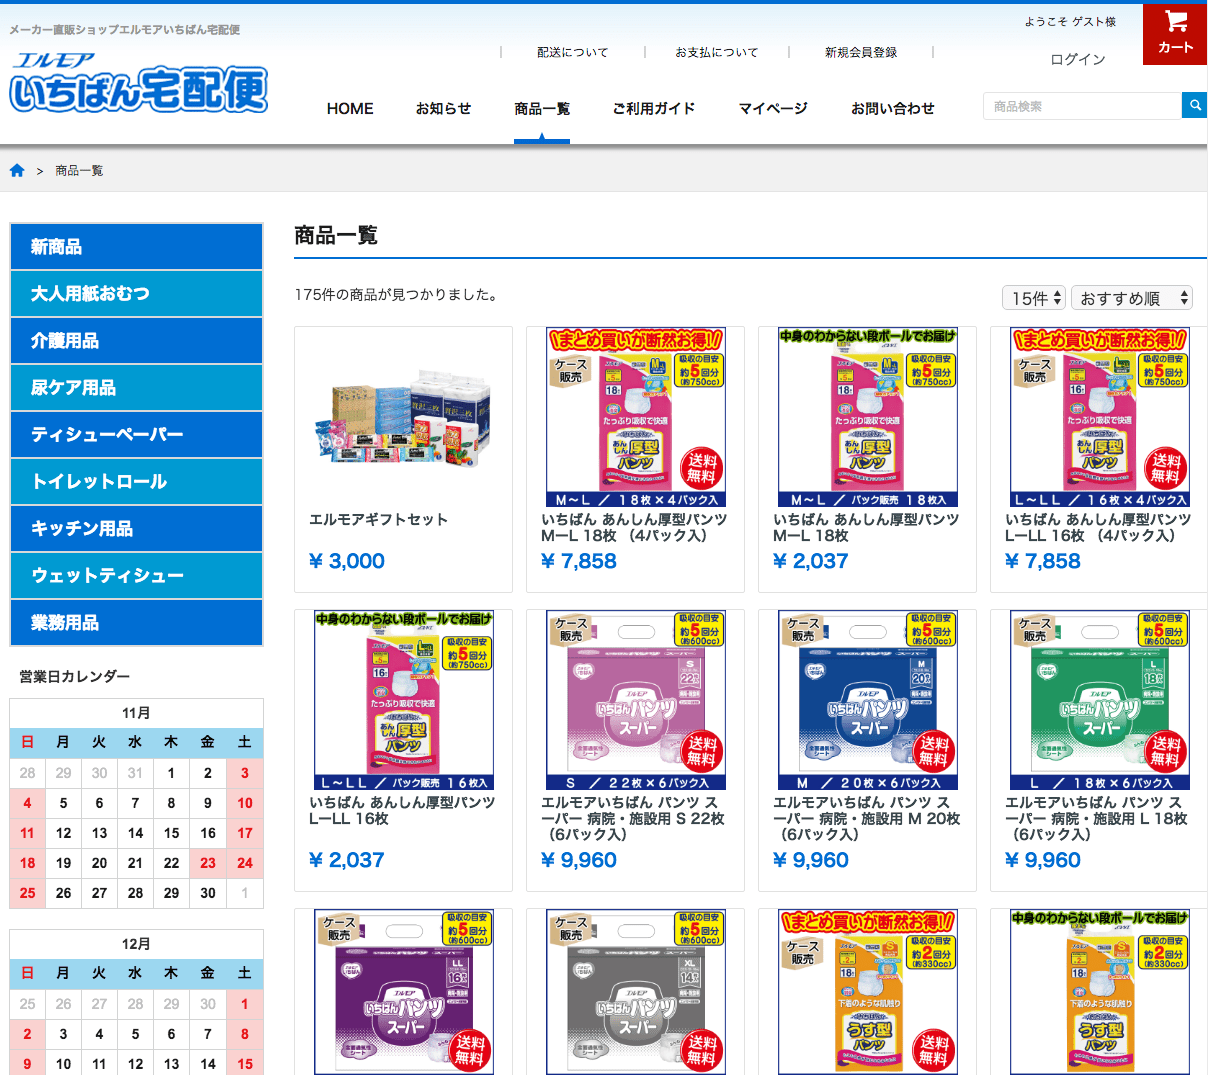Open the おすすめ順 sort order dropdown
The image size is (1208, 1075).
[1131, 297]
